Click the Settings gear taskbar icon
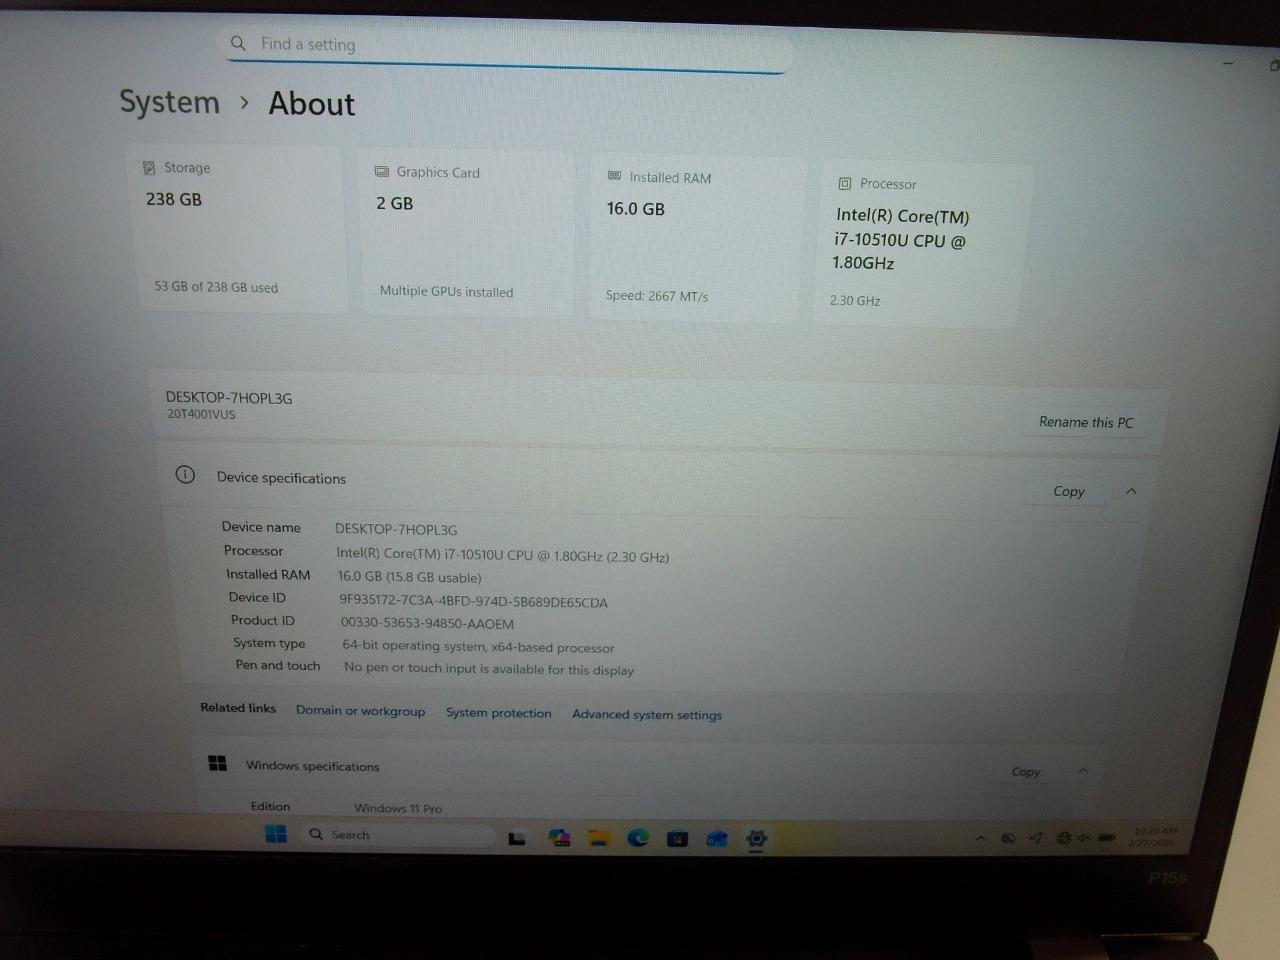 point(757,838)
